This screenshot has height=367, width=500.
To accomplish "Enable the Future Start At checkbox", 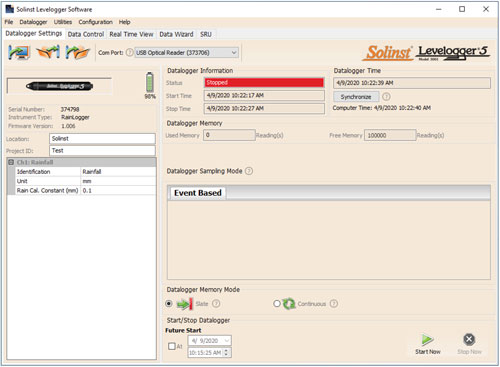I will click(172, 346).
